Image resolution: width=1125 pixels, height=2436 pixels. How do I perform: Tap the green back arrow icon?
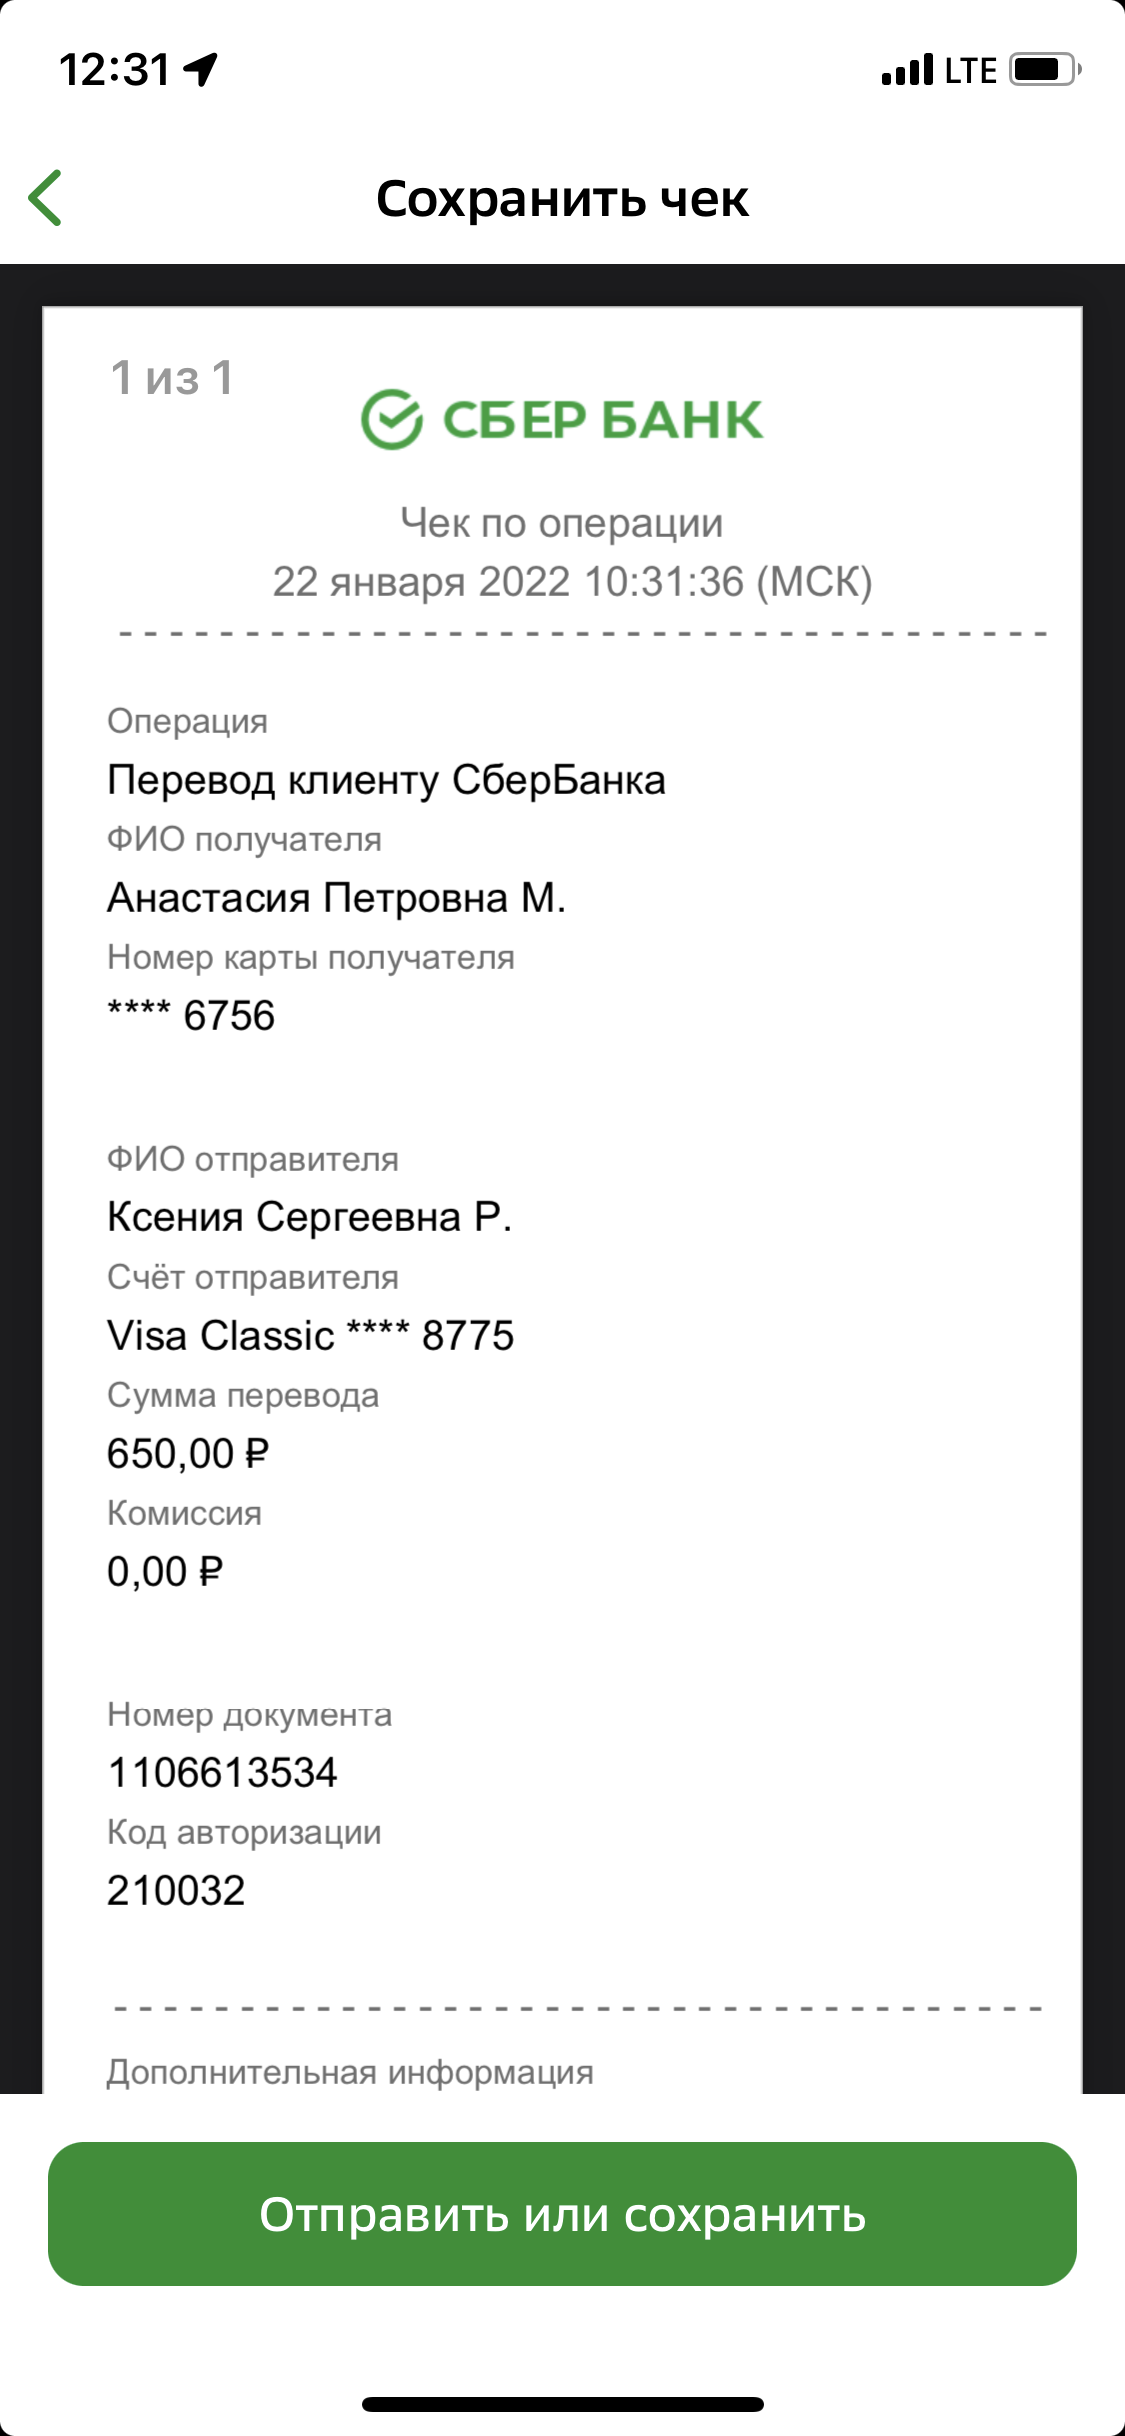point(46,198)
